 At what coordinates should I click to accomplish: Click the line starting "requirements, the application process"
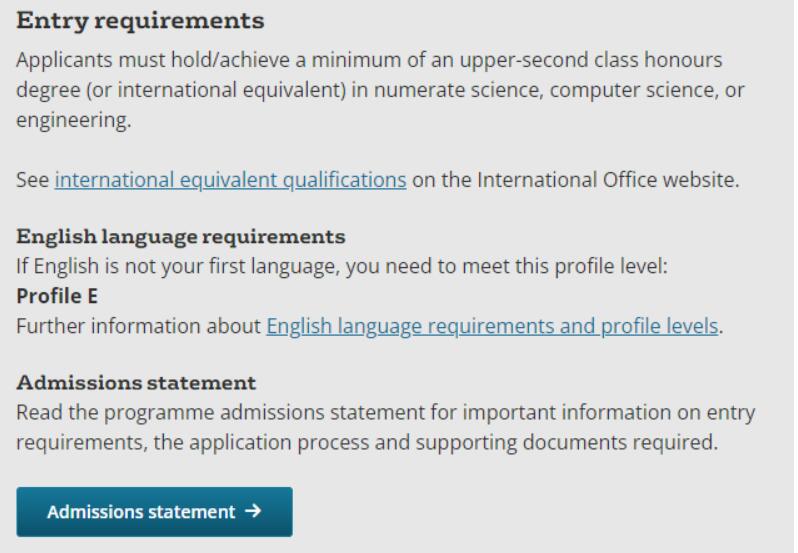pos(367,443)
